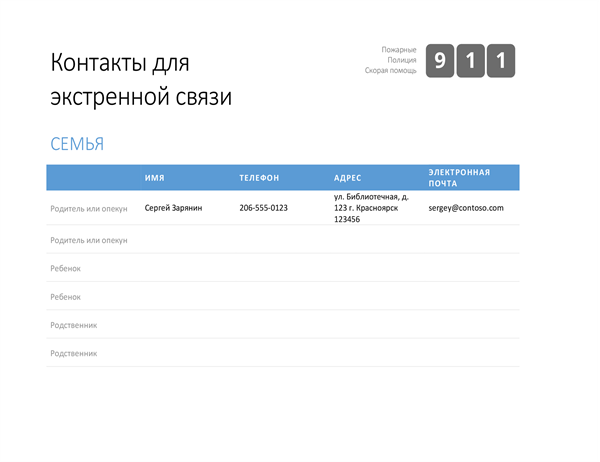Click the 'Полиция' label
The image size is (600, 462).
(x=402, y=60)
